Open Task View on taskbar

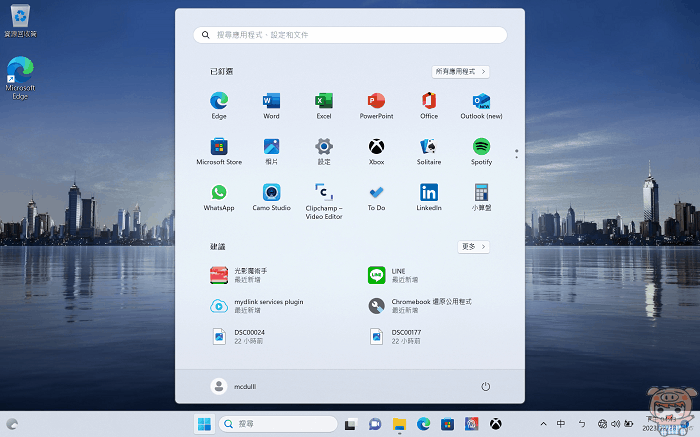click(x=351, y=424)
